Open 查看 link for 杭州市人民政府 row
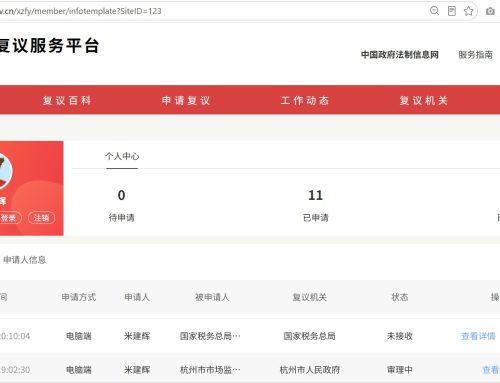The height and width of the screenshot is (383, 500). [x=491, y=370]
